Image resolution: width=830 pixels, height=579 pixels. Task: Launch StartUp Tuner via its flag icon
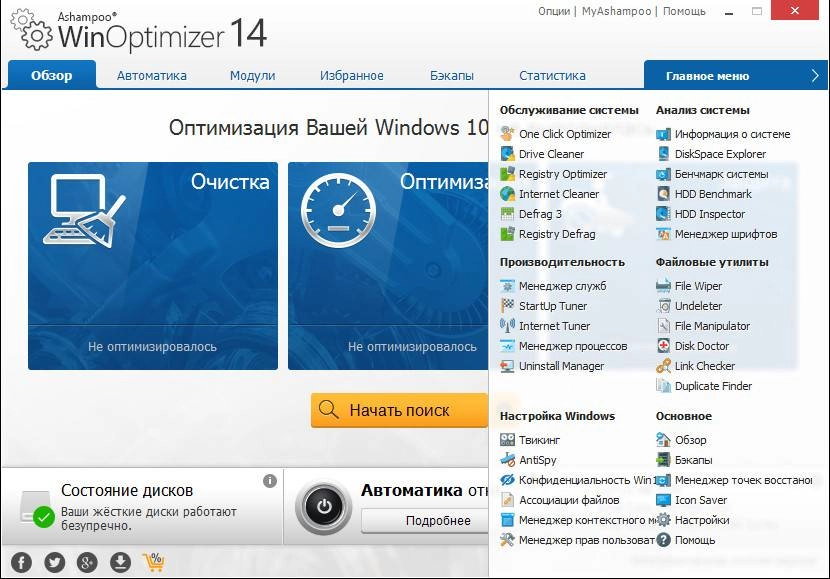(507, 306)
